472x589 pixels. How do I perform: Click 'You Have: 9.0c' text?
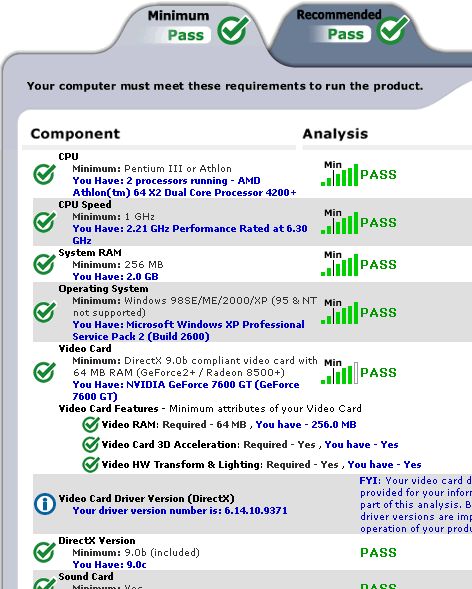click(109, 565)
